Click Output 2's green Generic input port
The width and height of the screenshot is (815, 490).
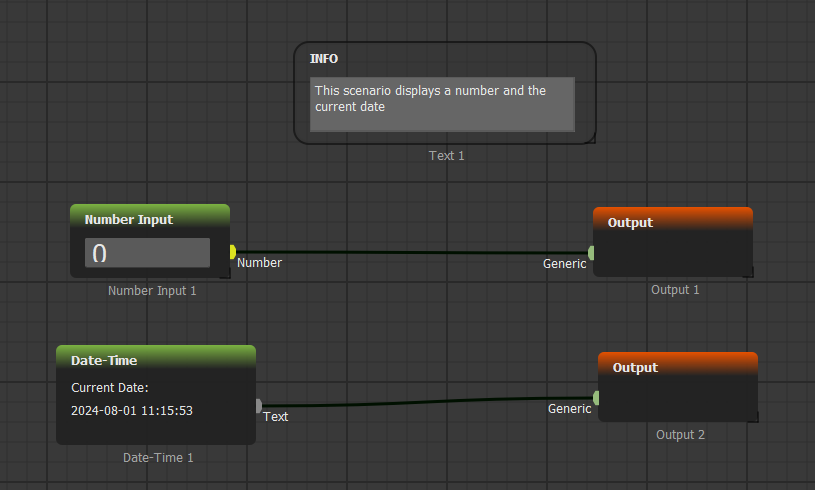click(x=596, y=398)
